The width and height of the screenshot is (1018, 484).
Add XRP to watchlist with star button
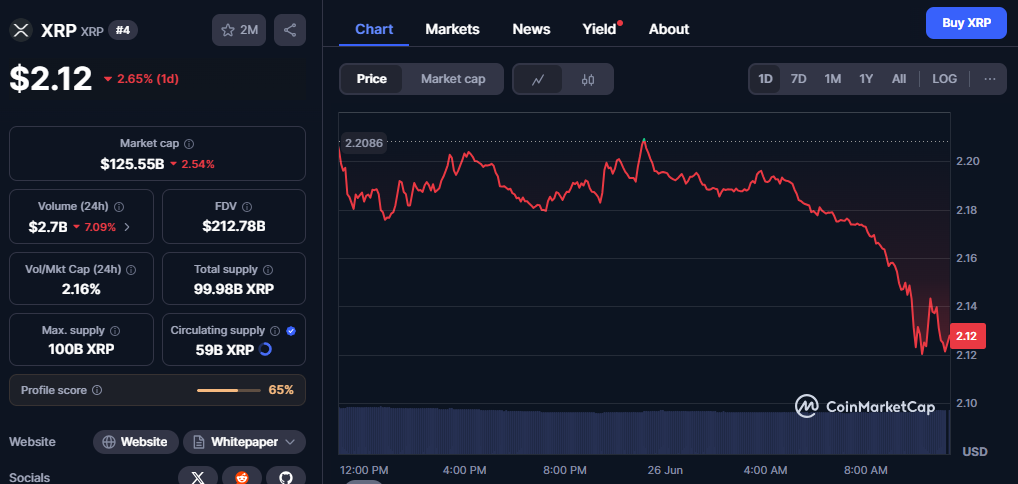[x=239, y=30]
